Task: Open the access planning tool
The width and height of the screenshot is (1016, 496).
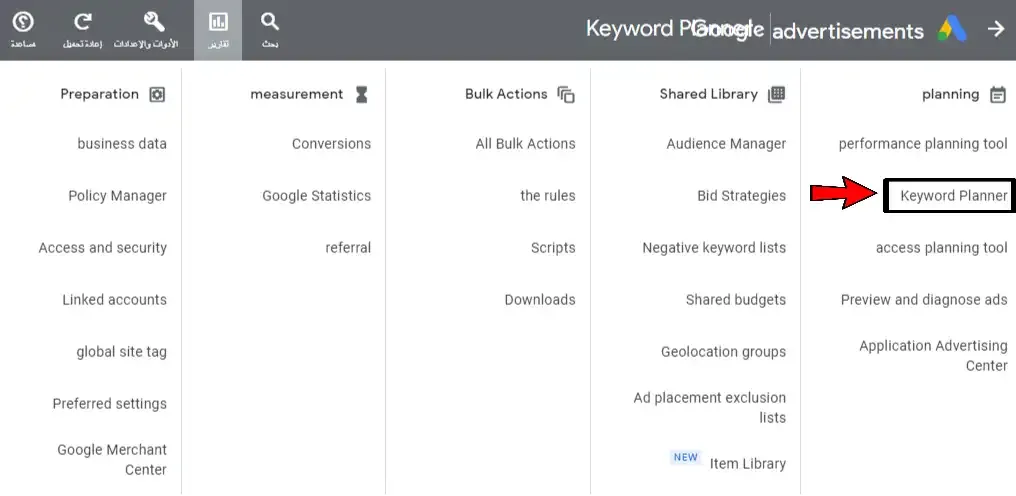Action: [941, 248]
